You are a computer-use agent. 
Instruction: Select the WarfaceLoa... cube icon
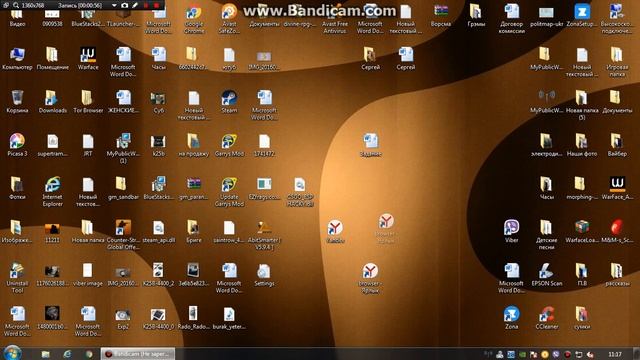[x=582, y=231]
